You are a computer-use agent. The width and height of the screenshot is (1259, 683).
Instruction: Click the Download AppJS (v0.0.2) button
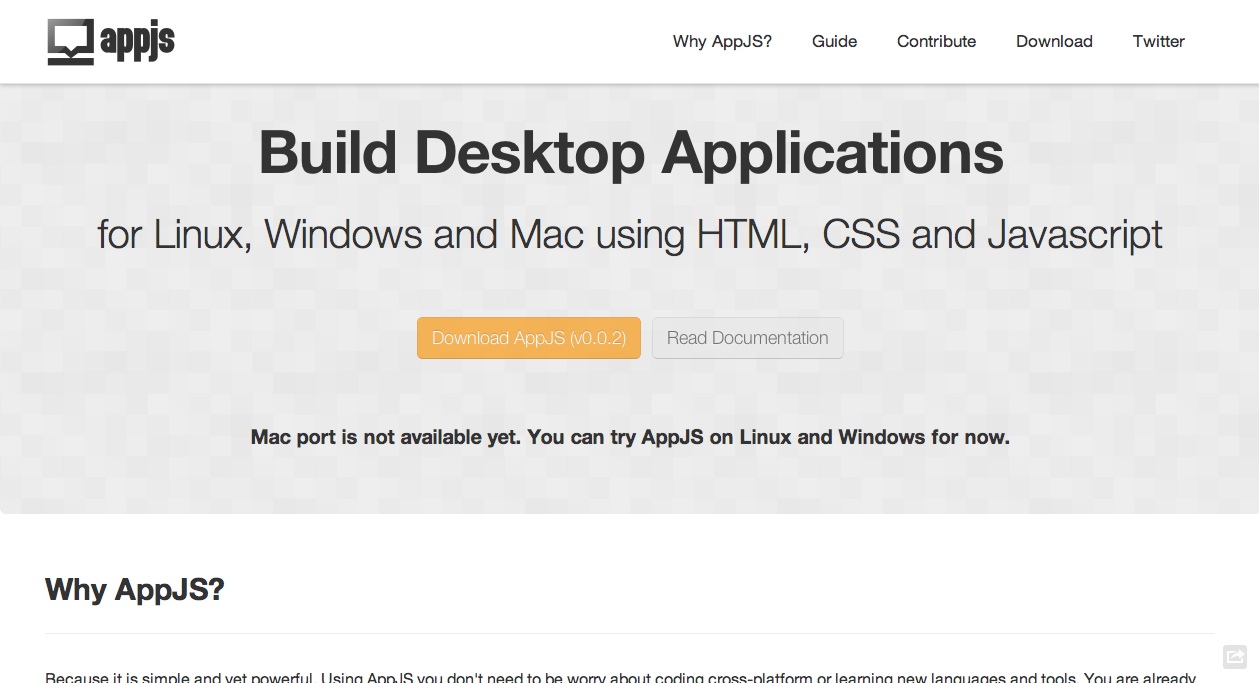coord(529,338)
